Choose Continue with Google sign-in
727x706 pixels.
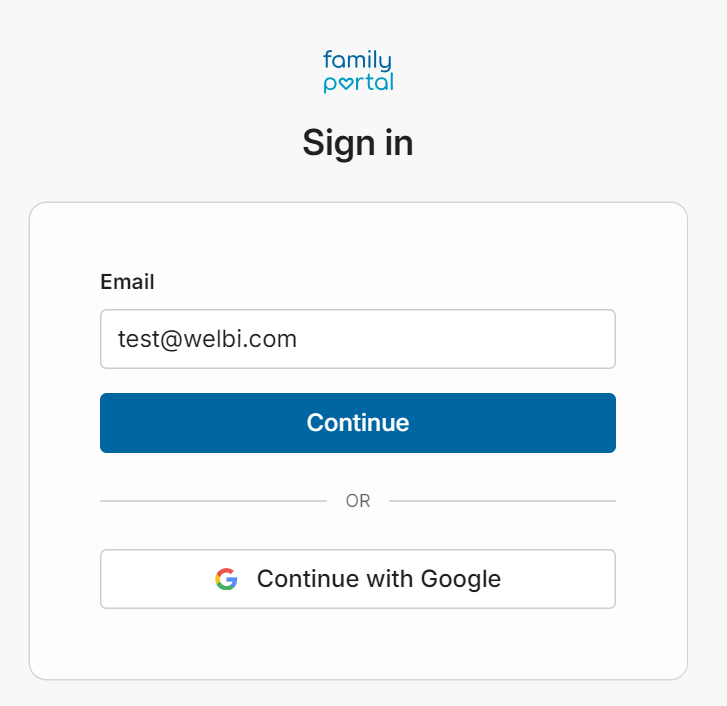[x=357, y=579]
